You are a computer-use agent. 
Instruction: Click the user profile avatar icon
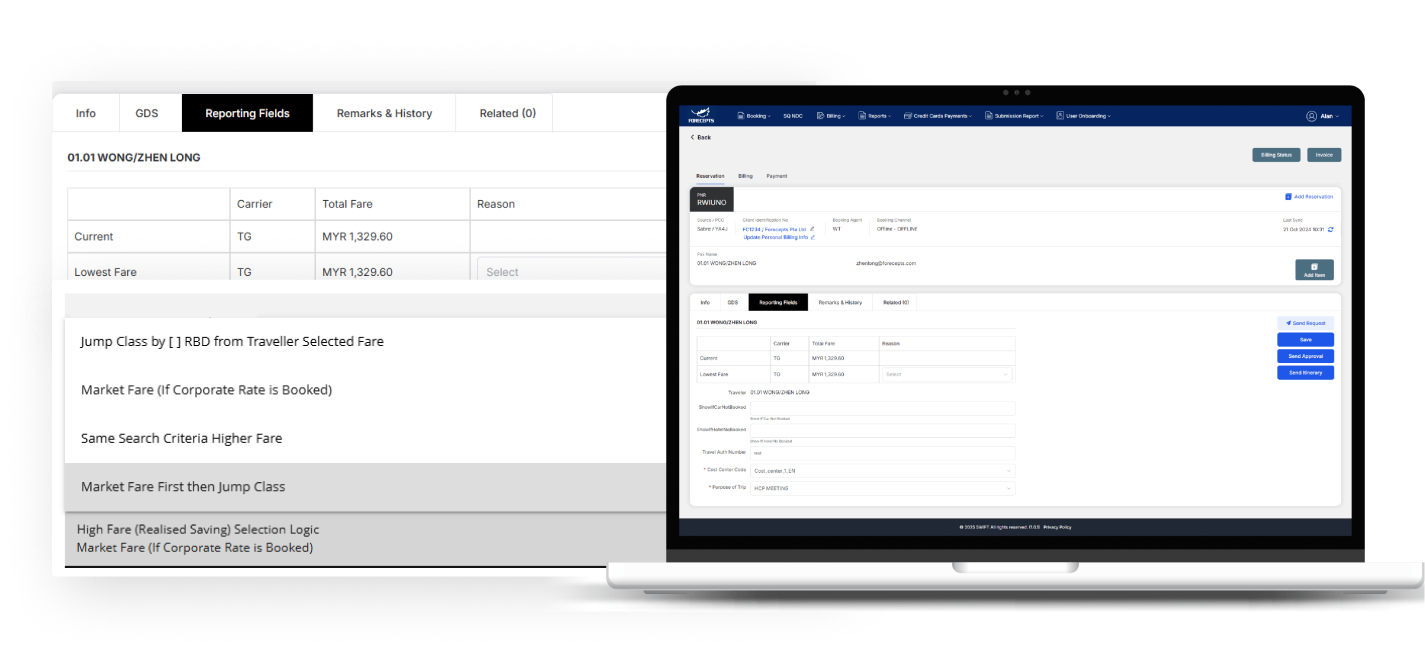1311,116
